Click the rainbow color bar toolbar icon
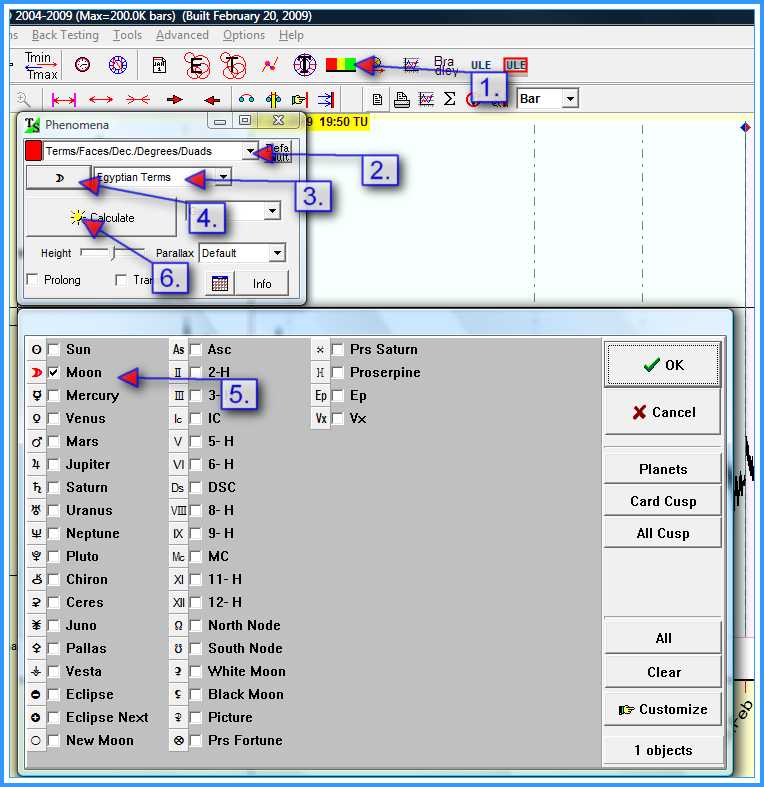Viewport: 764px width, 787px height. click(340, 65)
